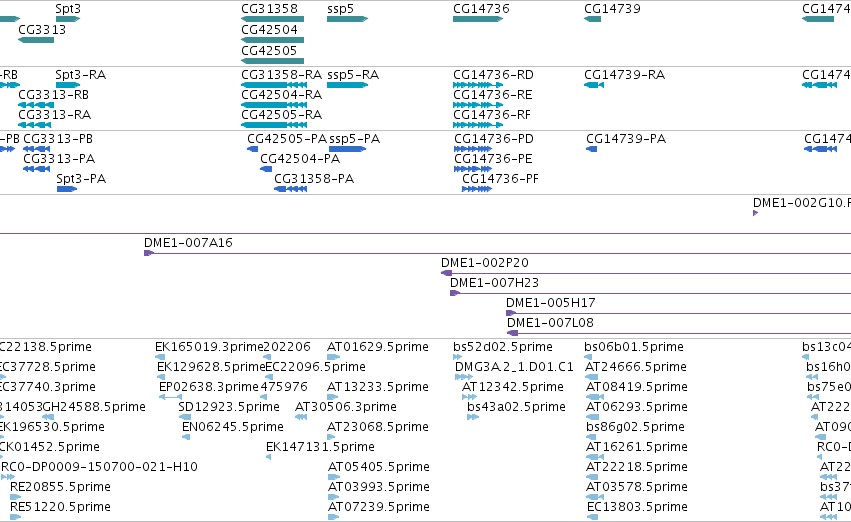The height and width of the screenshot is (522, 851).
Task: Click the ssp5 gene arrow glyph
Action: [347, 19]
